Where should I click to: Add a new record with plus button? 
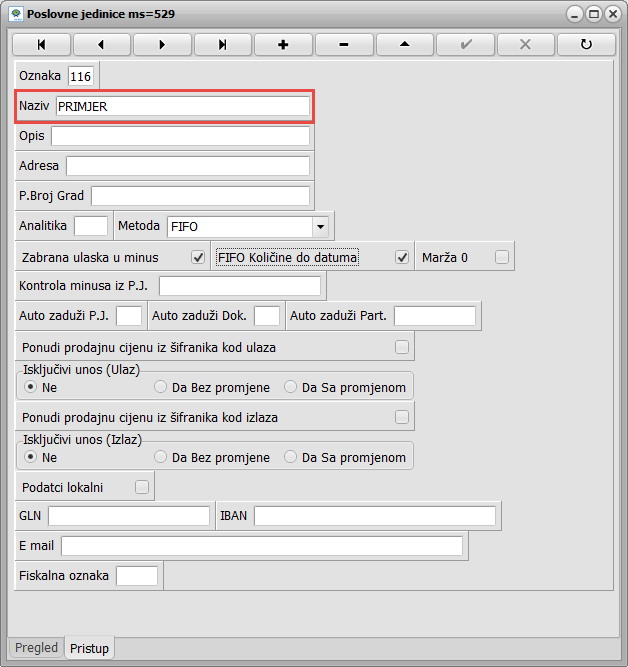[x=283, y=45]
